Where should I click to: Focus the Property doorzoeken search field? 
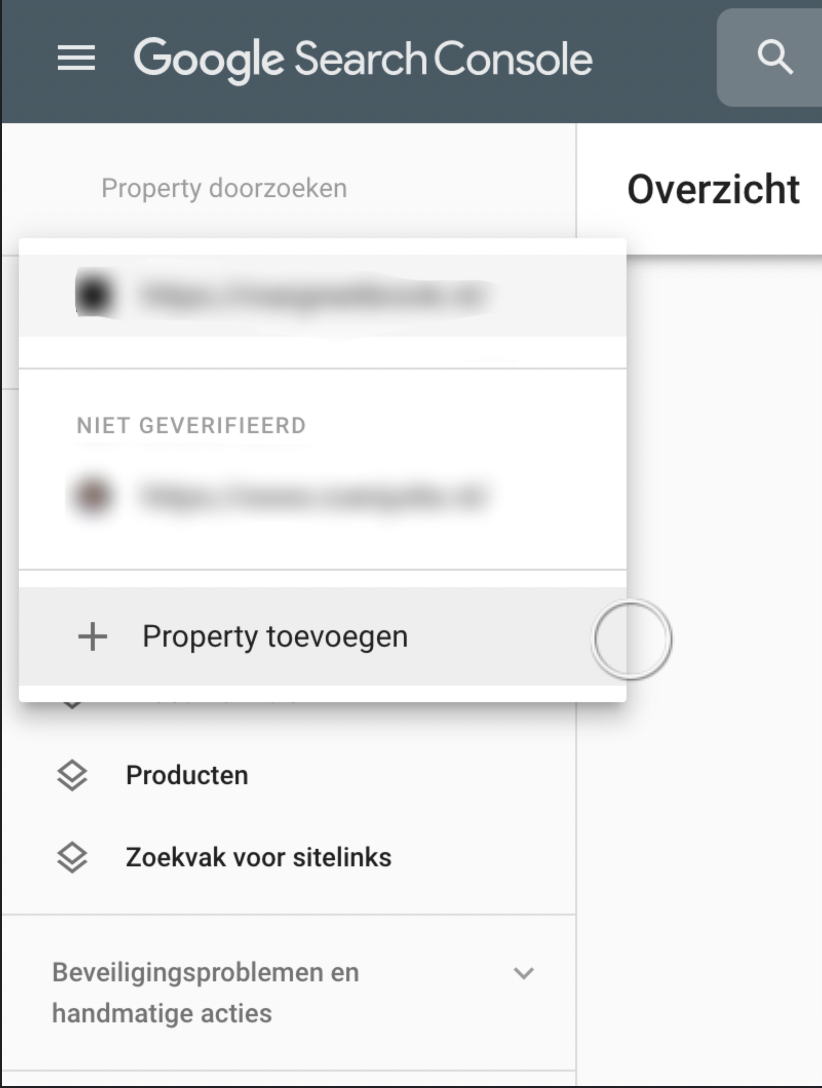pyautogui.click(x=224, y=188)
